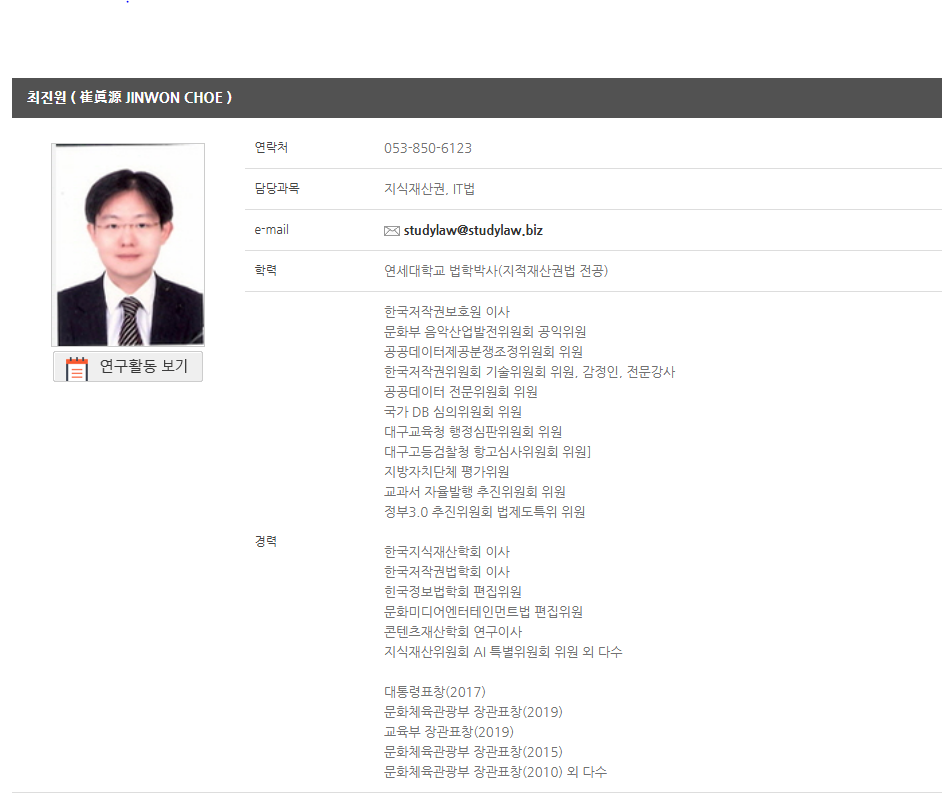Click the 연세대학교 법학박사 education text
952x793 pixels.
tap(495, 271)
